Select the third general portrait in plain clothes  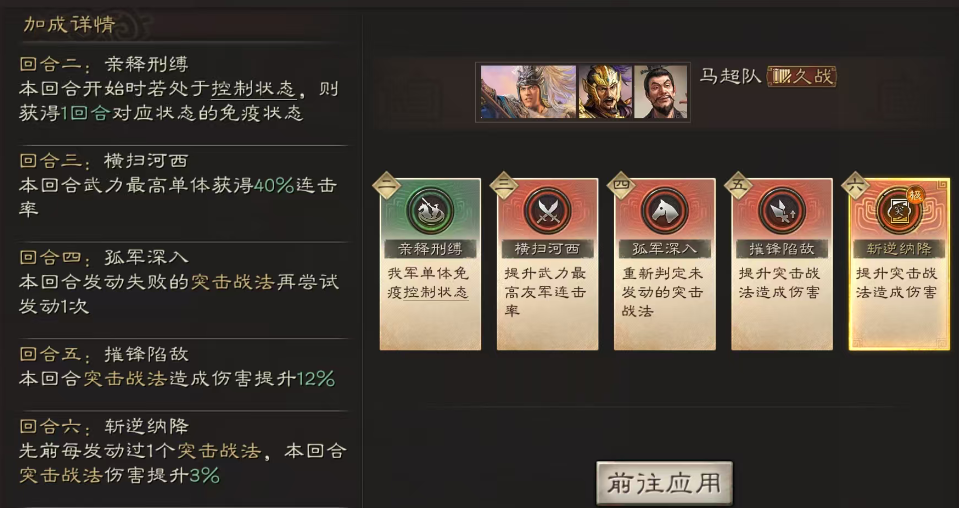point(661,92)
